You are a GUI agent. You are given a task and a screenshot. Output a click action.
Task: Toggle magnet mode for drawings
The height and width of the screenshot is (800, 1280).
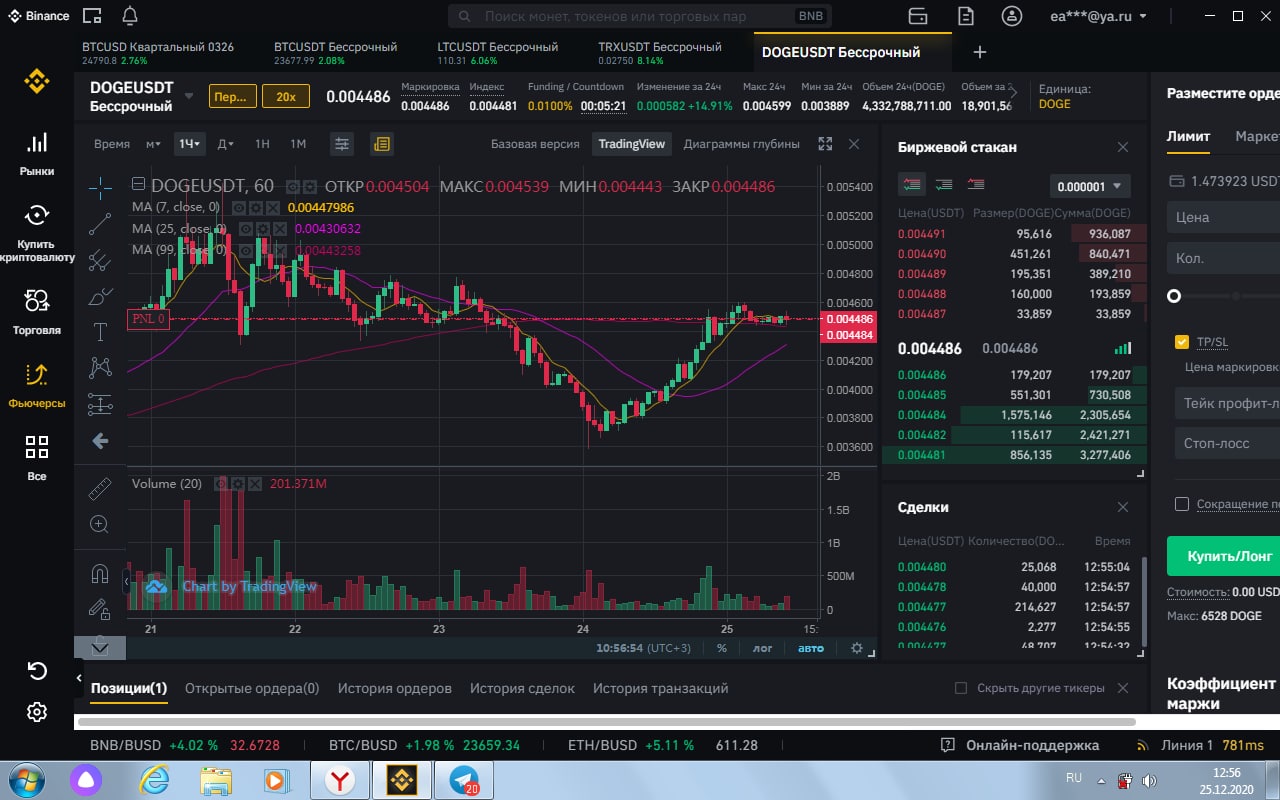[x=100, y=574]
